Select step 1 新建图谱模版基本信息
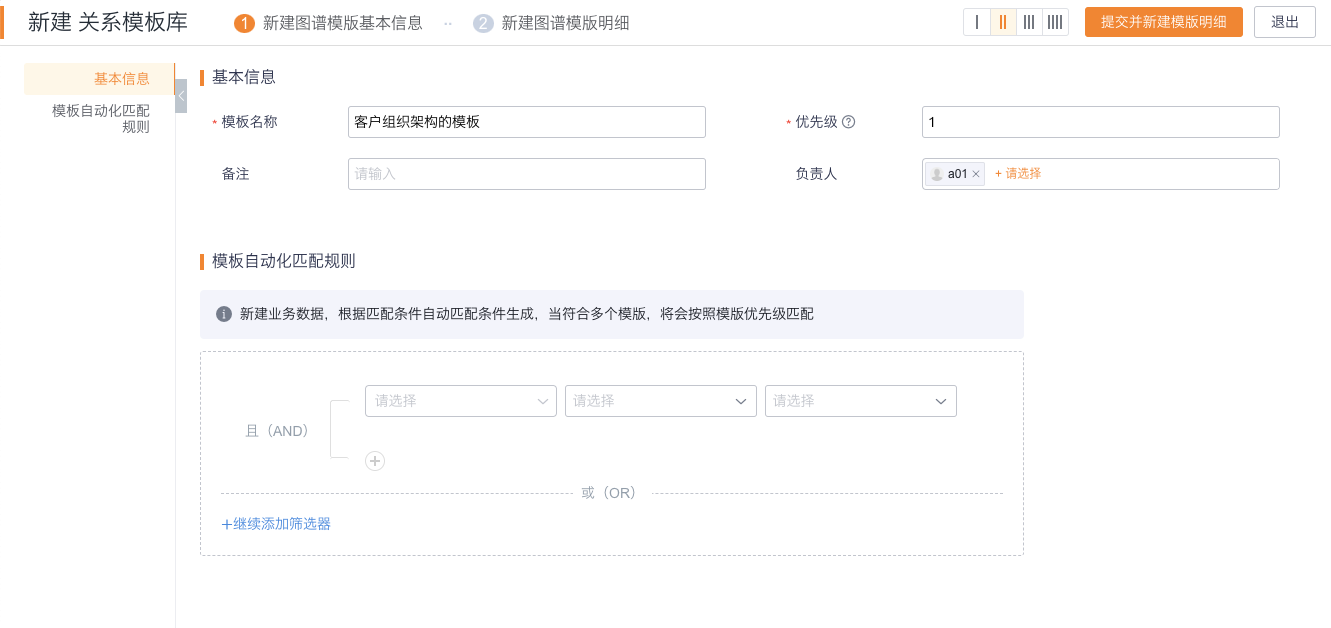The height and width of the screenshot is (628, 1331). coord(328,23)
